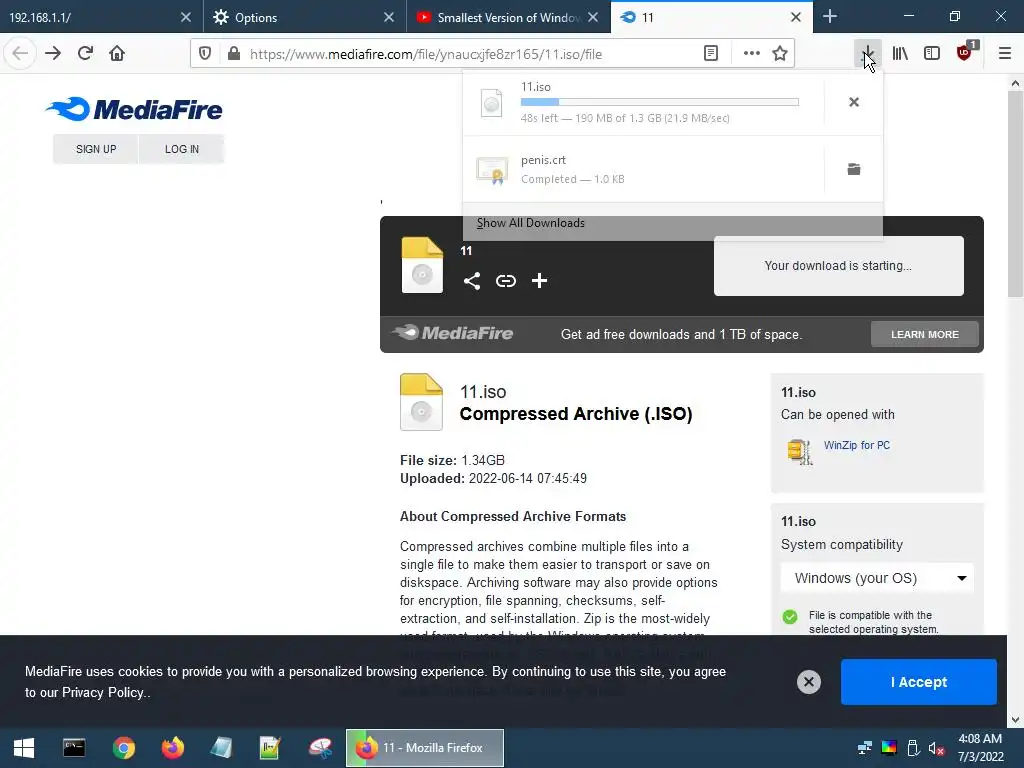Viewport: 1024px width, 768px height.
Task: Click the large 11.iso file thumbnail
Action: 421,402
